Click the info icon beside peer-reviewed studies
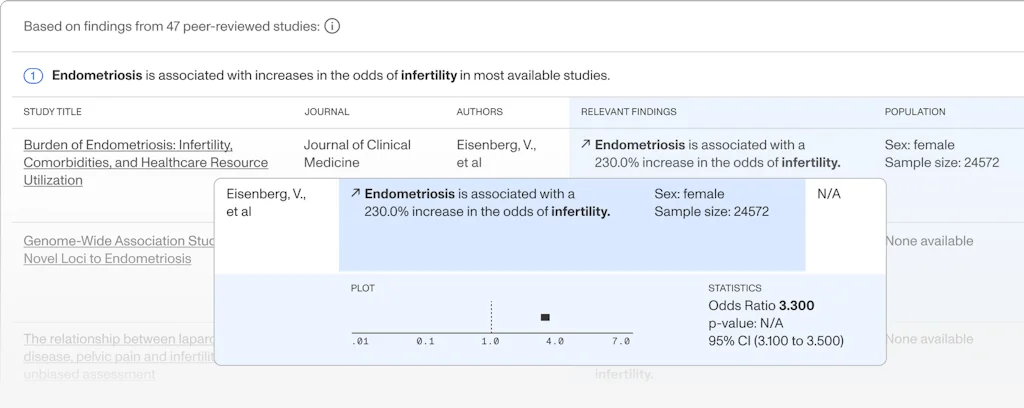Screen dimensions: 1024x408 [332, 26]
